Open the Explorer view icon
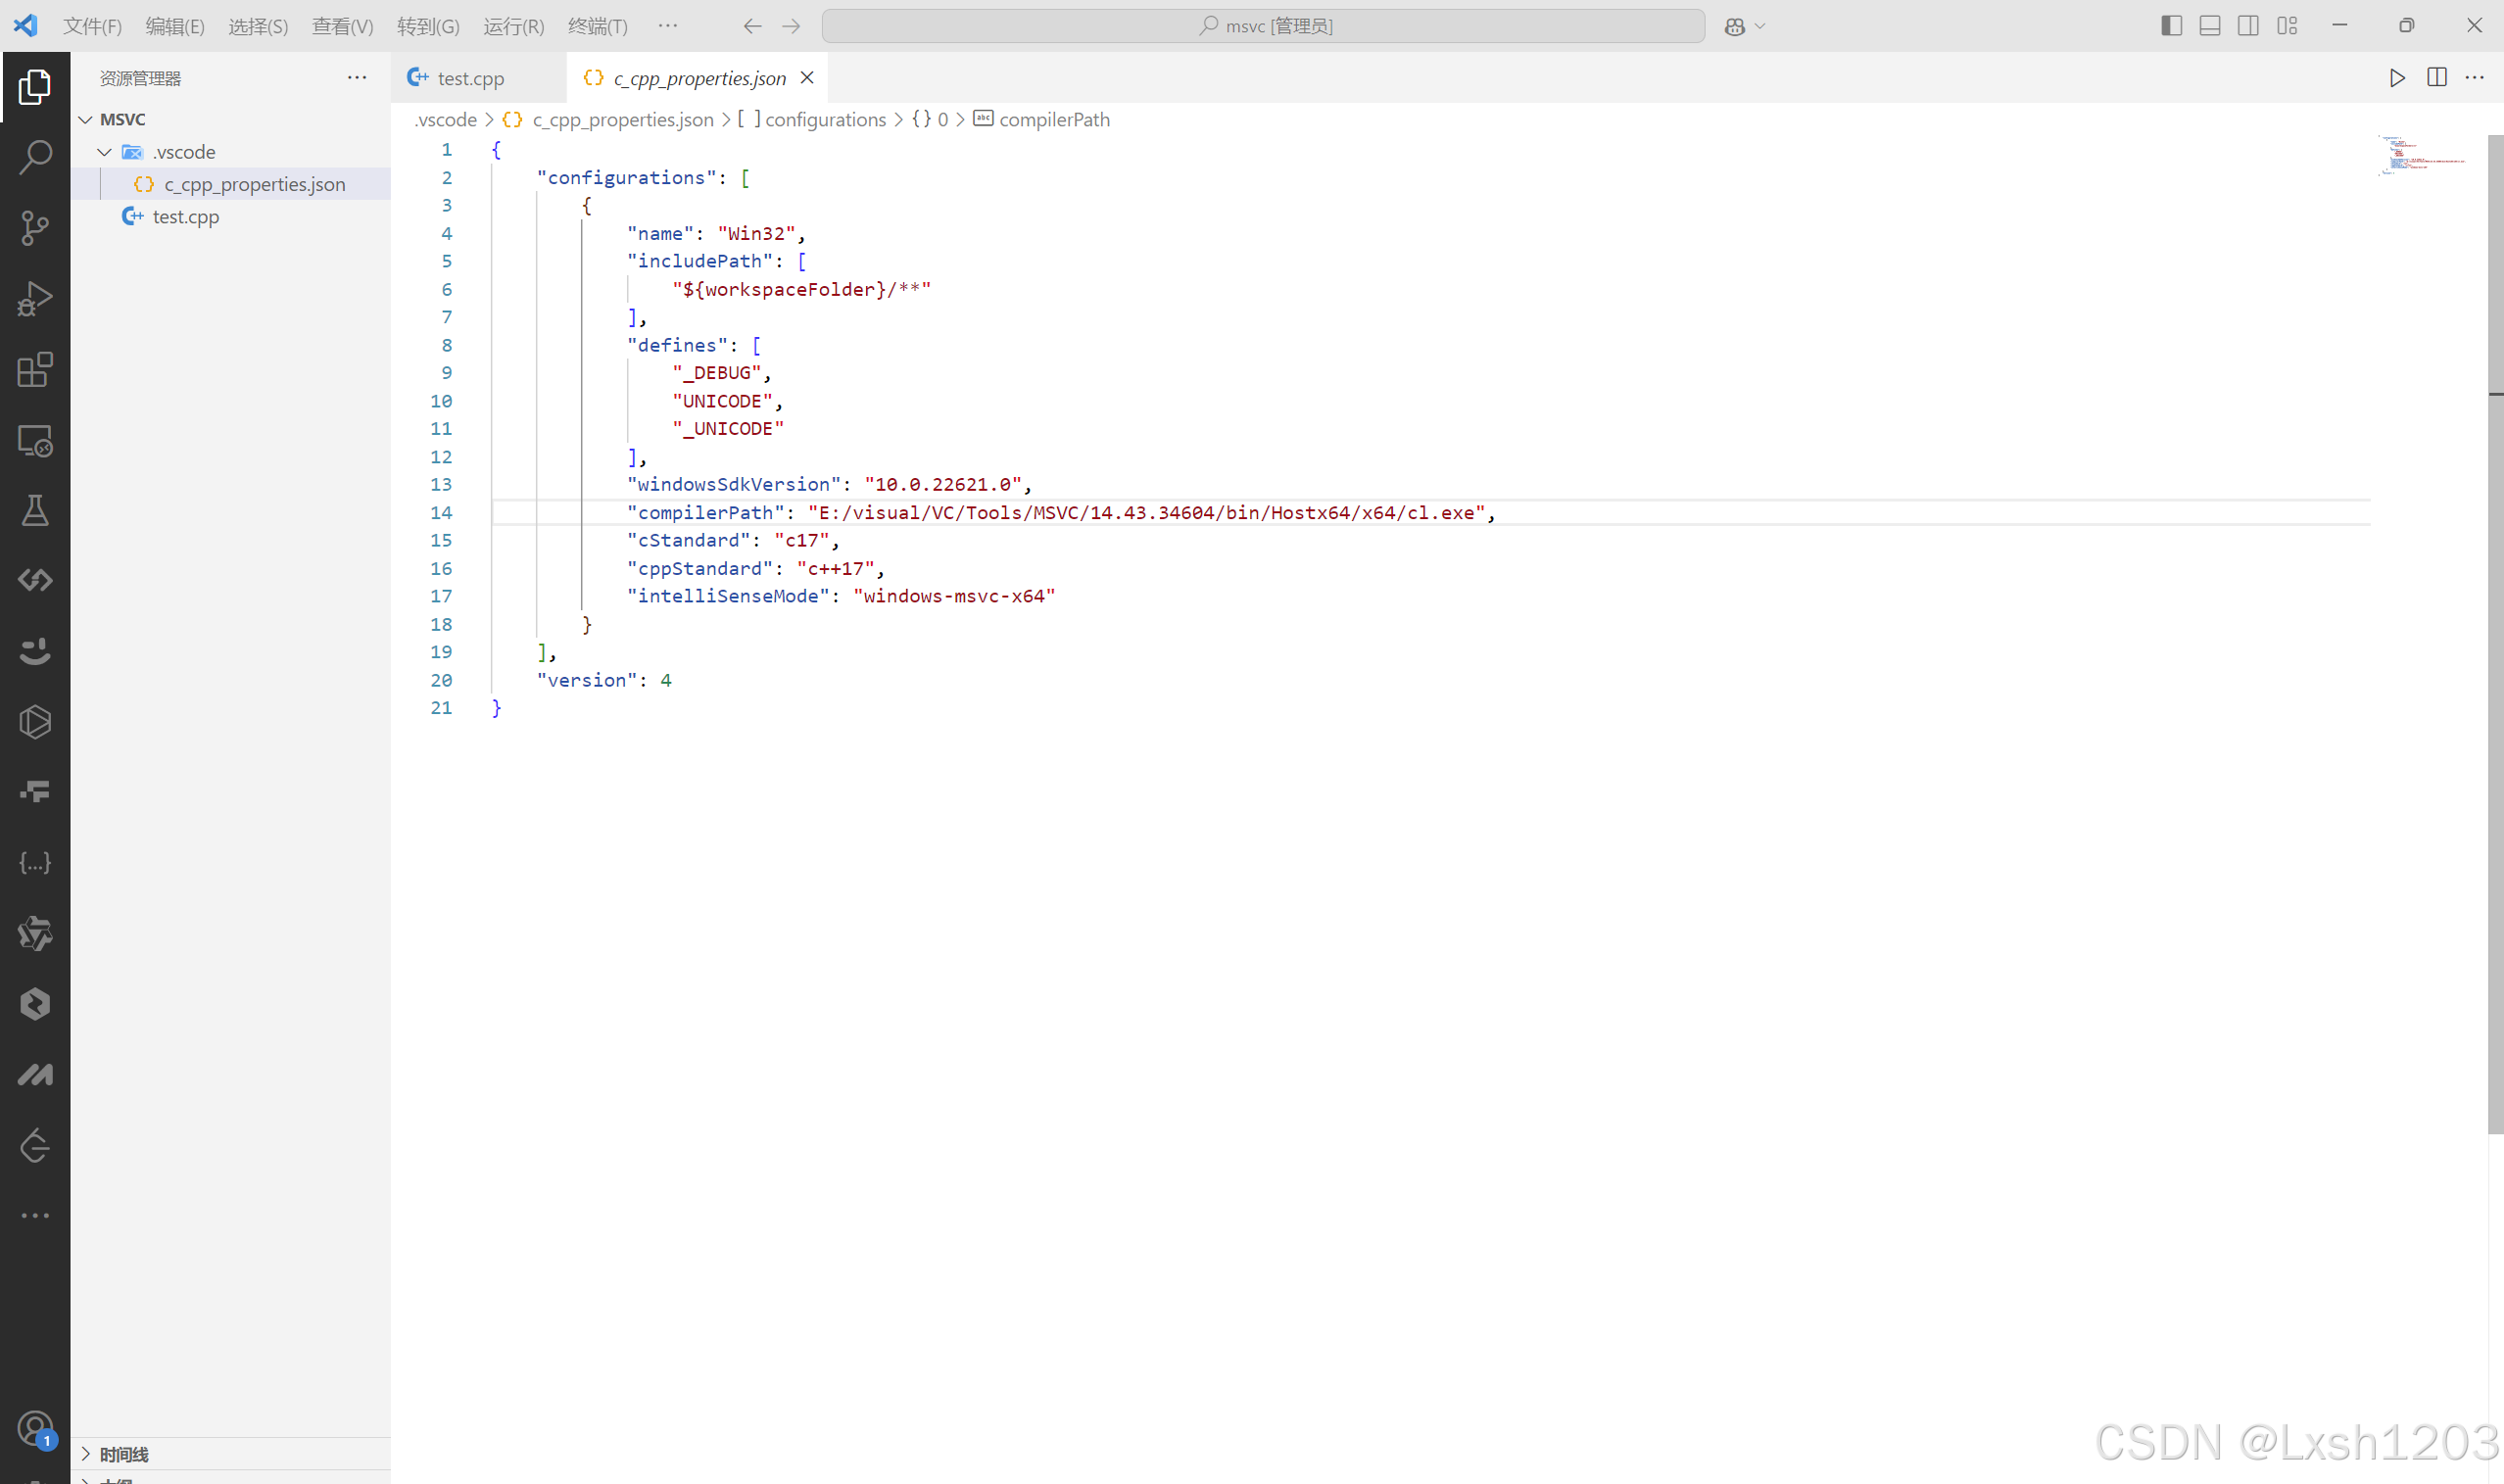The width and height of the screenshot is (2504, 1484). click(35, 86)
